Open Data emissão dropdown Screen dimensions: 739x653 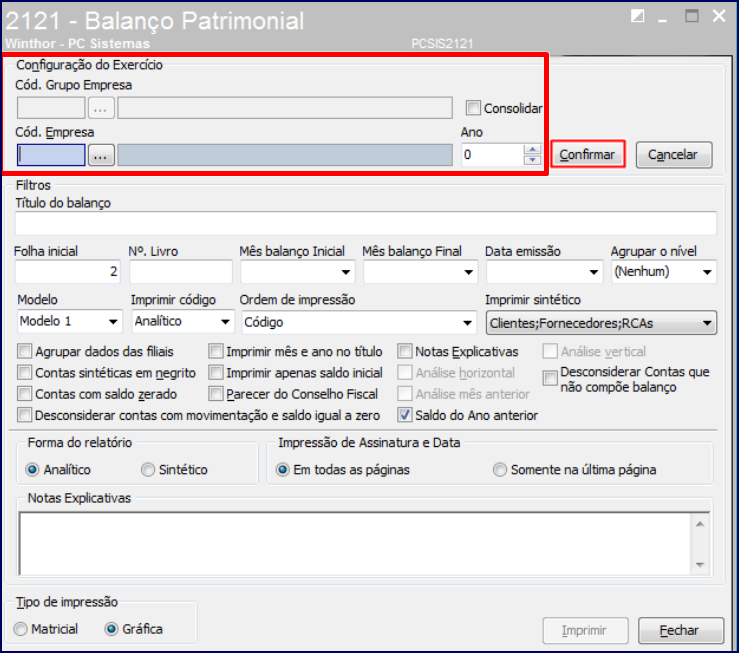(594, 272)
